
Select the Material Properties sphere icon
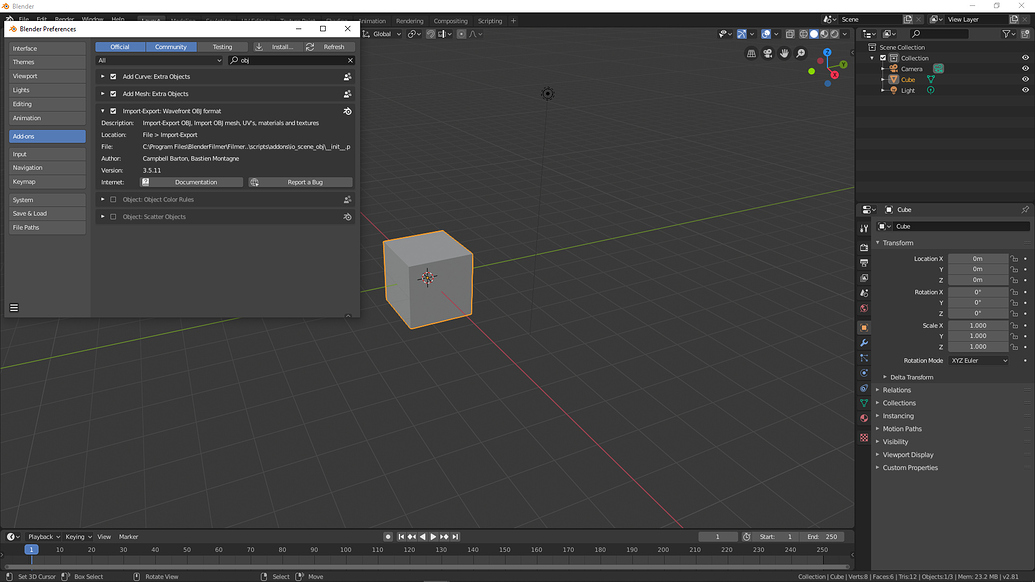864,414
